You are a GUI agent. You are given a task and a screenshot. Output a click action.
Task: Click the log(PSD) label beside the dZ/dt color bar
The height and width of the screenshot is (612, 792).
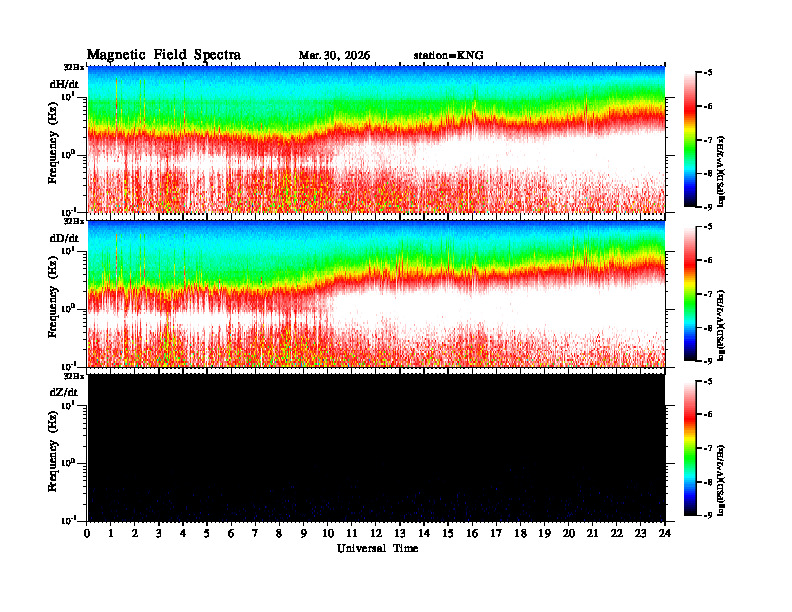(x=721, y=480)
